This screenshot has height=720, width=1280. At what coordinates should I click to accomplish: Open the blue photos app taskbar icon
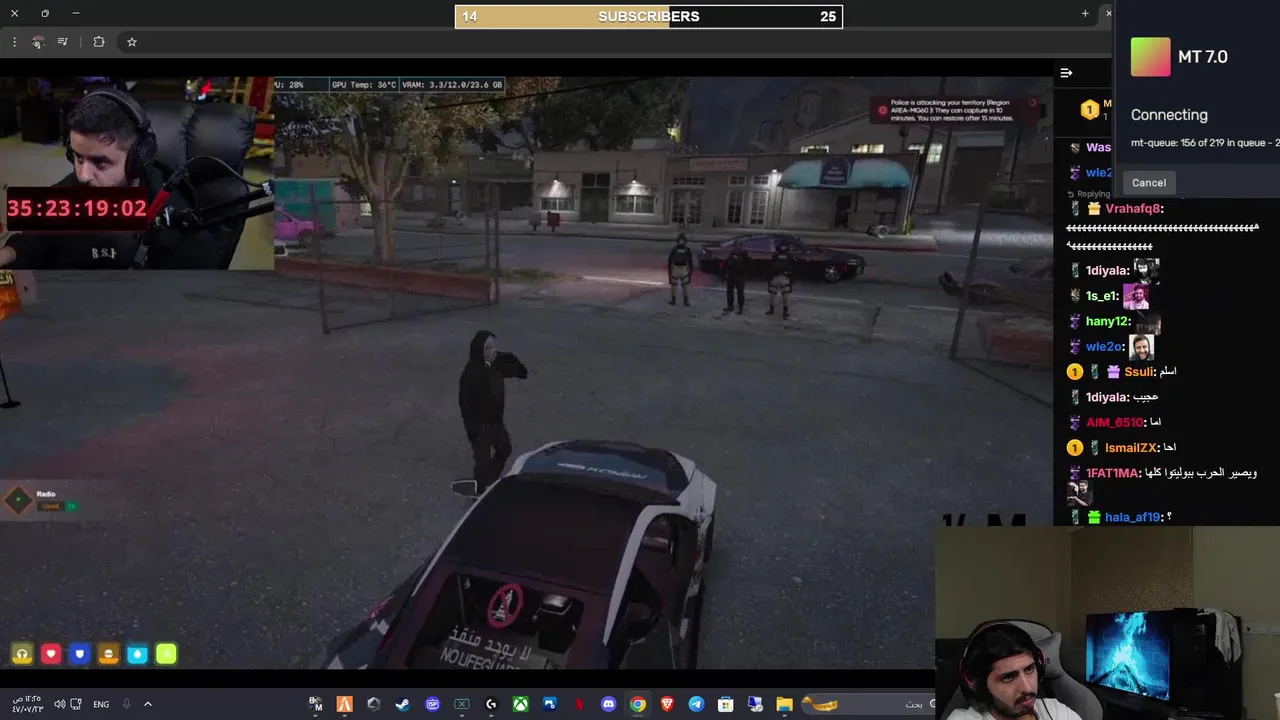tap(549, 704)
